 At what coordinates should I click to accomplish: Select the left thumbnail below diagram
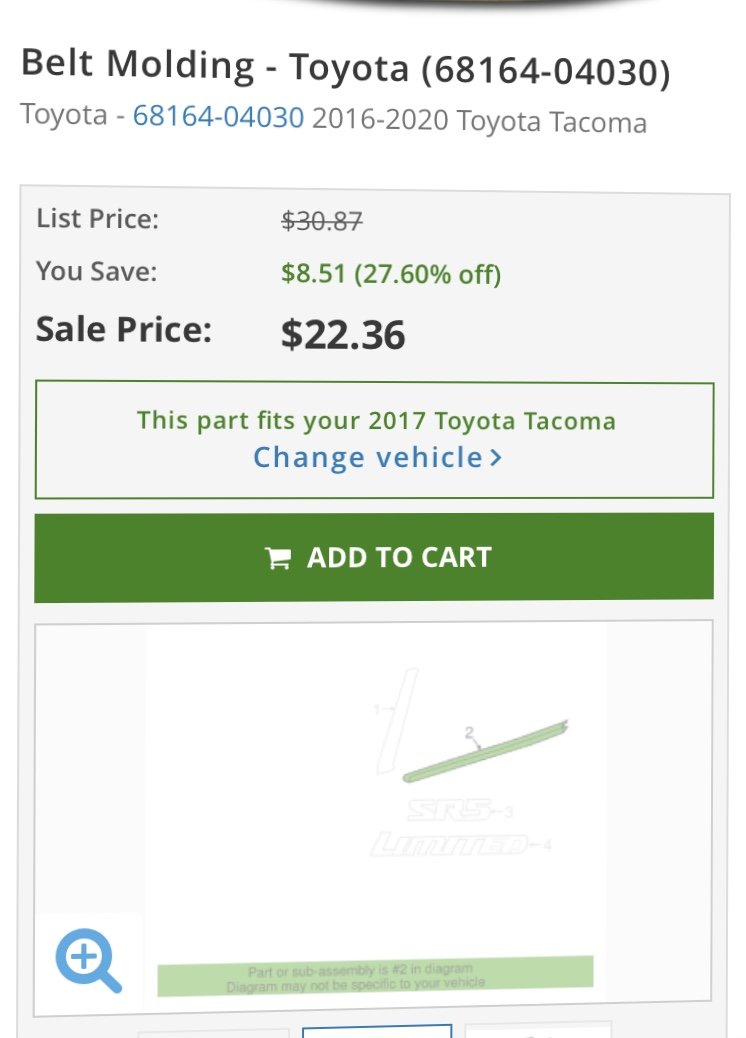point(213,1033)
